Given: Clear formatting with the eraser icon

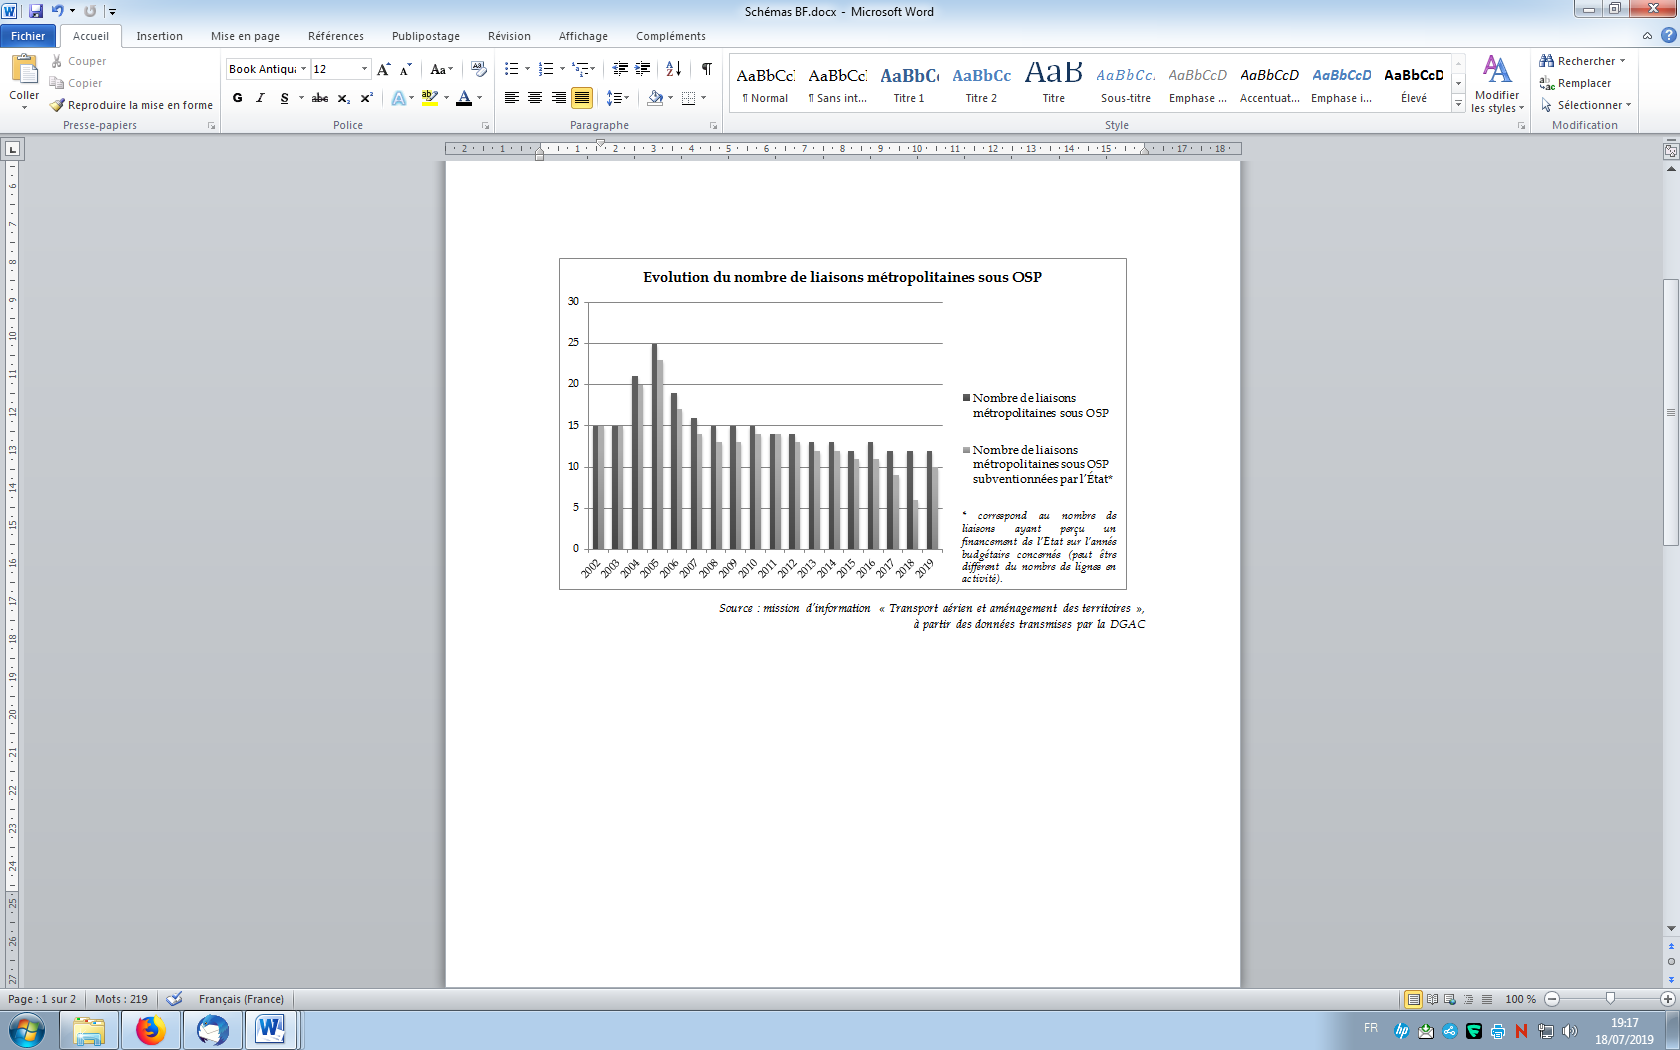Looking at the screenshot, I should pos(478,69).
